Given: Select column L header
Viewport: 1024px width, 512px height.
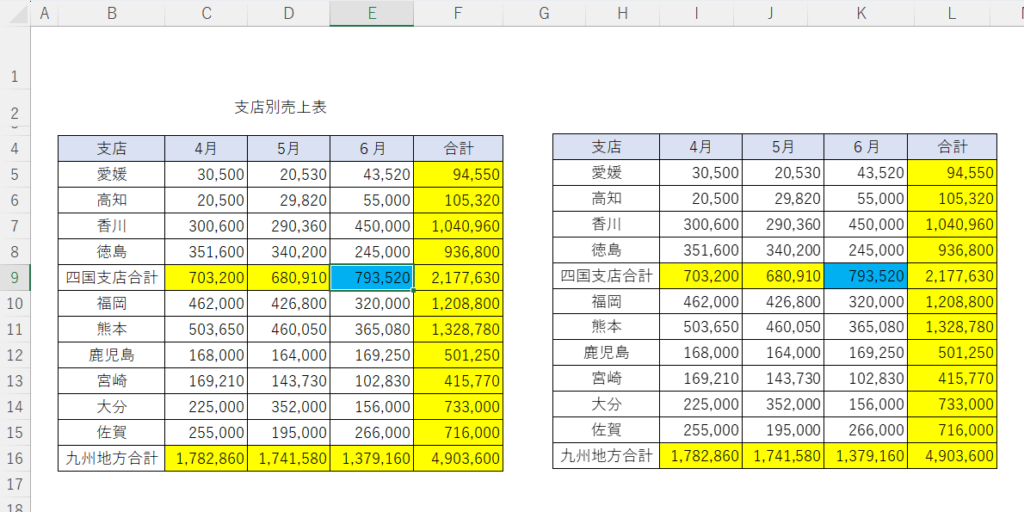Looking at the screenshot, I should [x=953, y=13].
